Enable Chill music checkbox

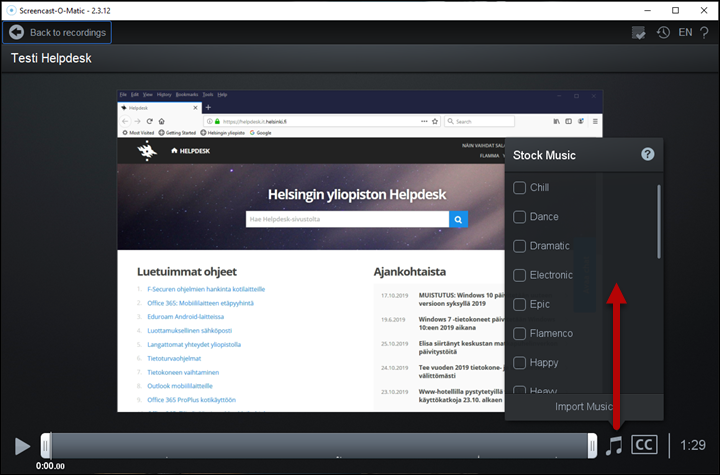[519, 187]
